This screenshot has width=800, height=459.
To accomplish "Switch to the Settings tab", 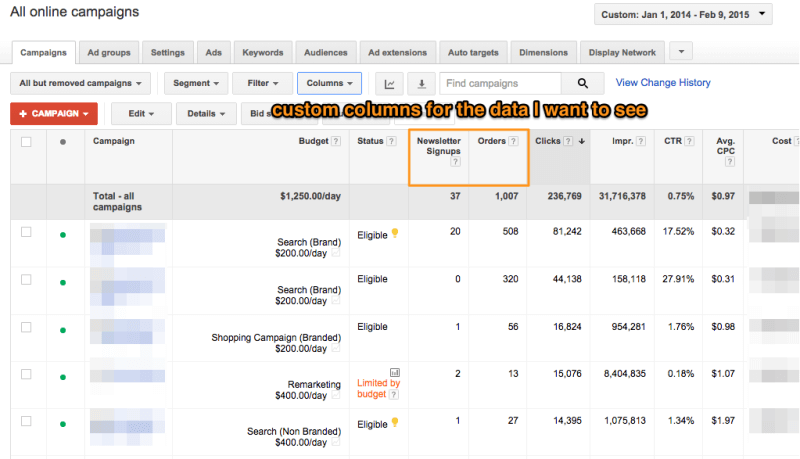I will [167, 53].
